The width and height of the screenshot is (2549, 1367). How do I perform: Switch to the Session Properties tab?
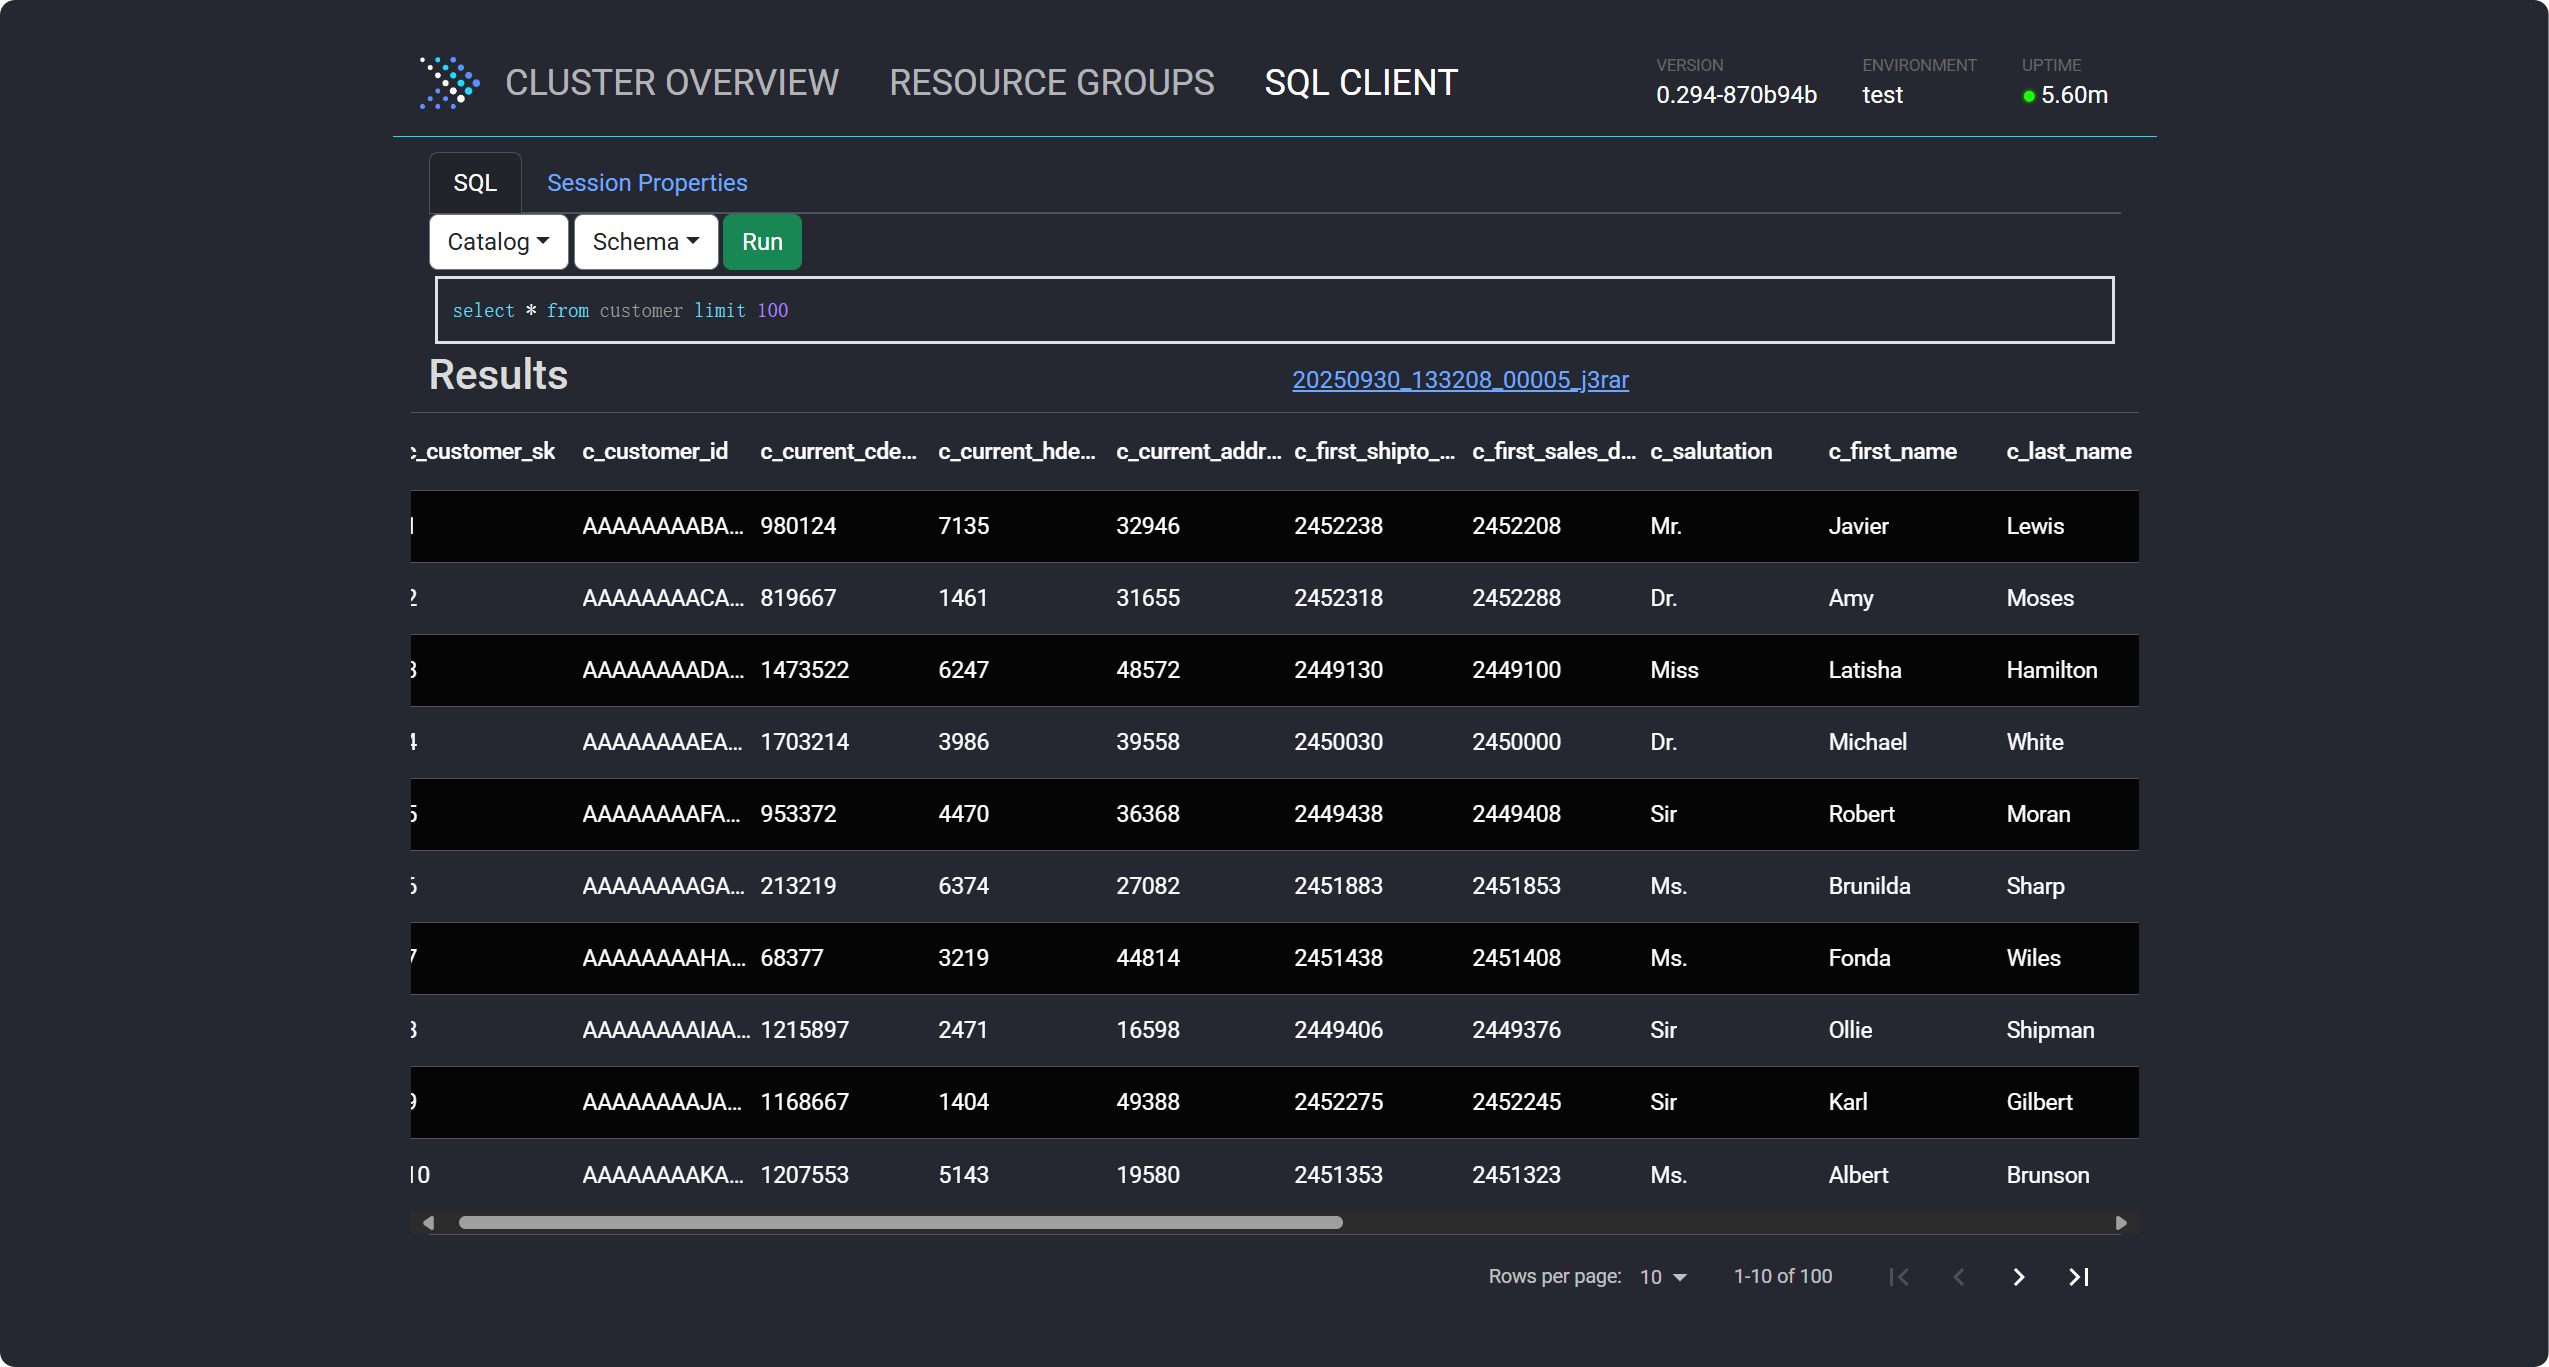[x=647, y=183]
